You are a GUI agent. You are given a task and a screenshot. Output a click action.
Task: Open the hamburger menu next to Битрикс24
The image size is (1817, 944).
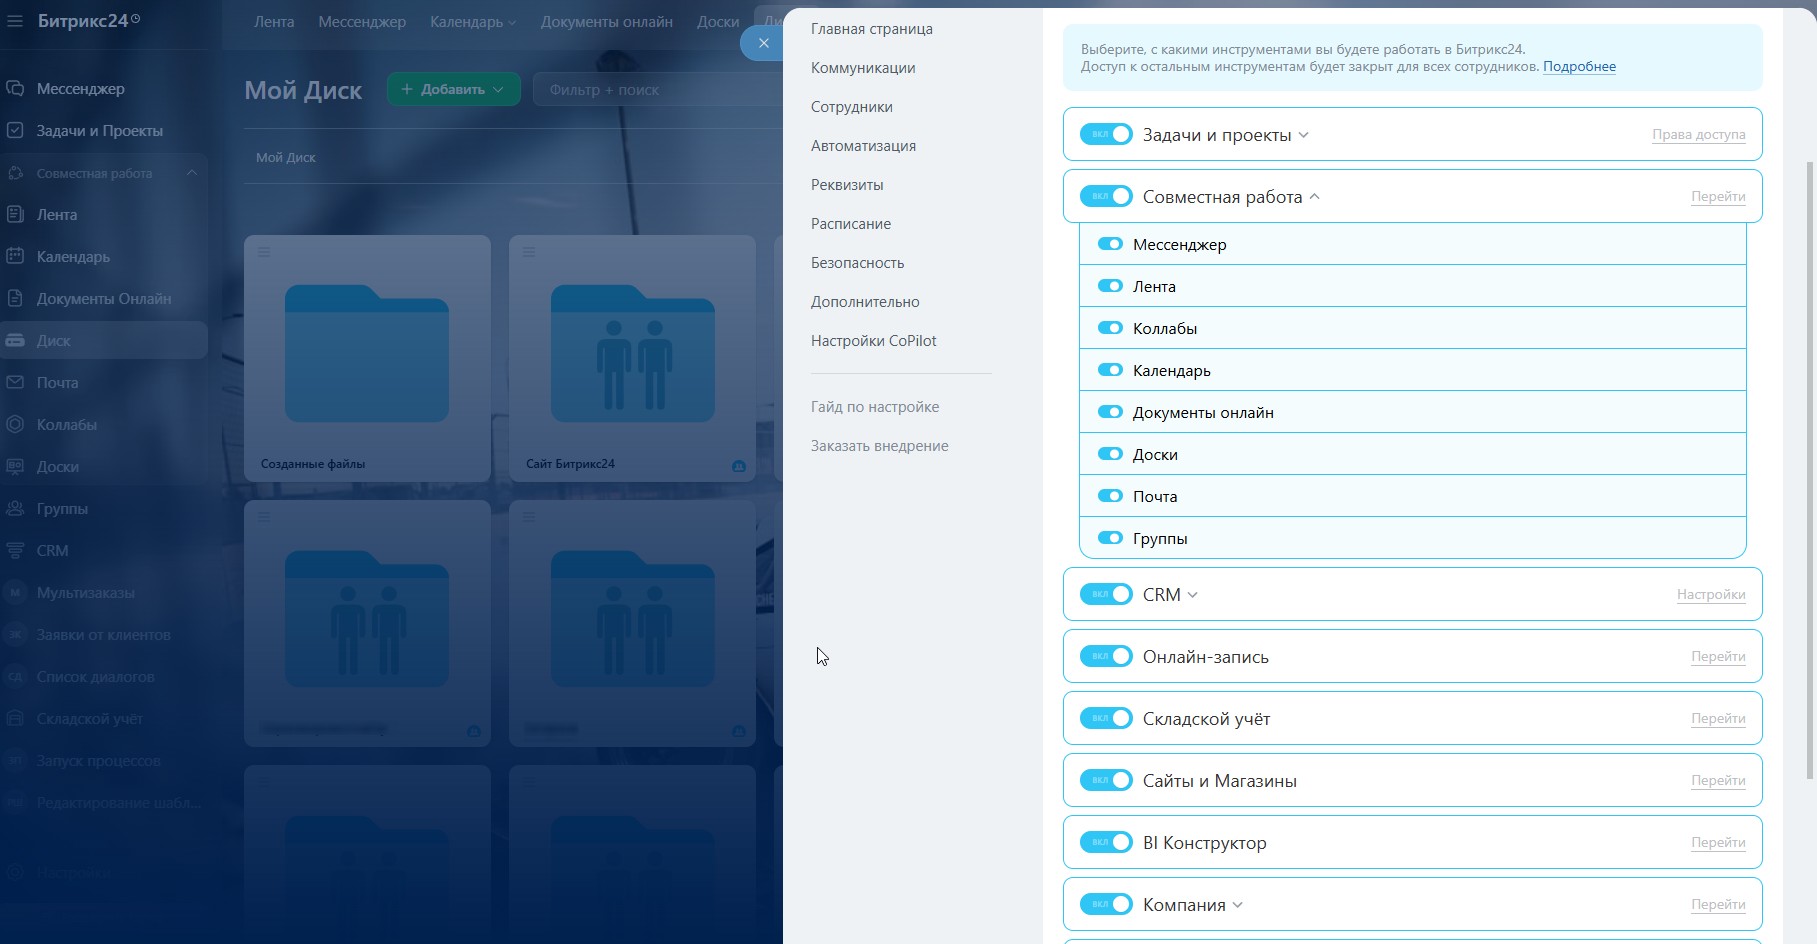click(x=14, y=20)
